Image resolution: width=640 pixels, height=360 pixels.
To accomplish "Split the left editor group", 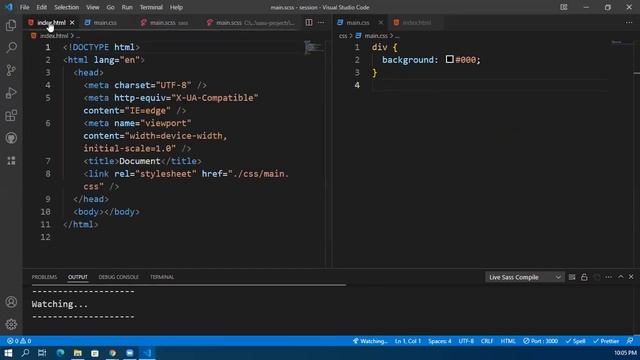I will tap(309, 22).
